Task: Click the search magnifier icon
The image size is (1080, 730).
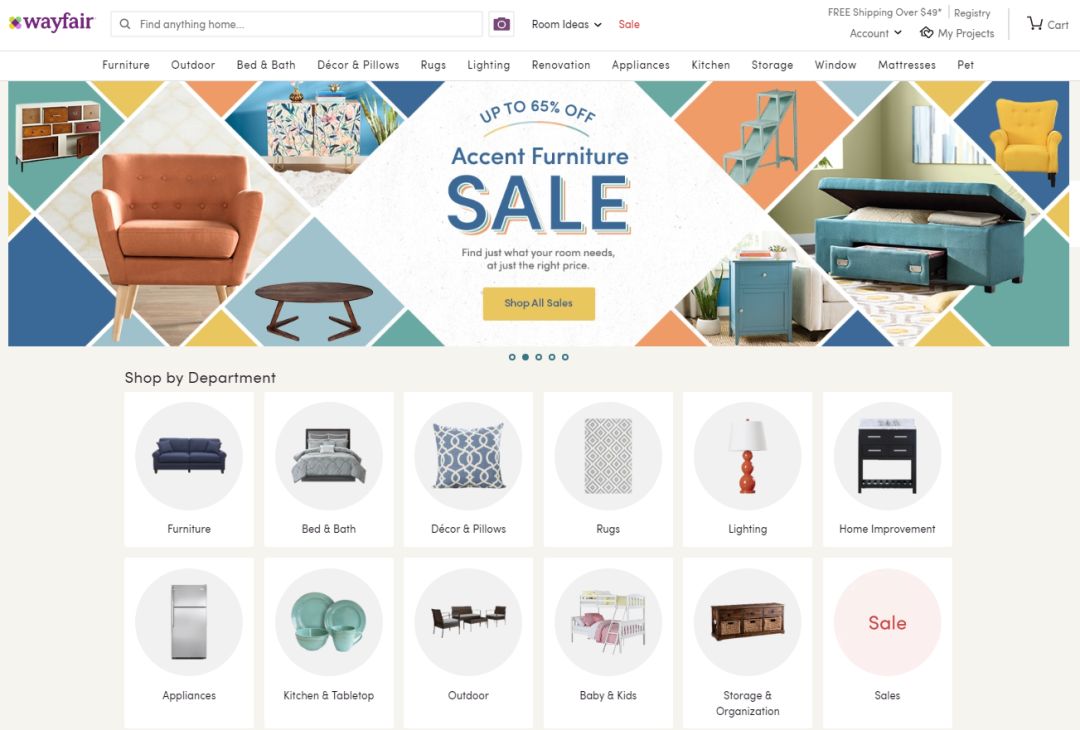Action: pyautogui.click(x=125, y=24)
